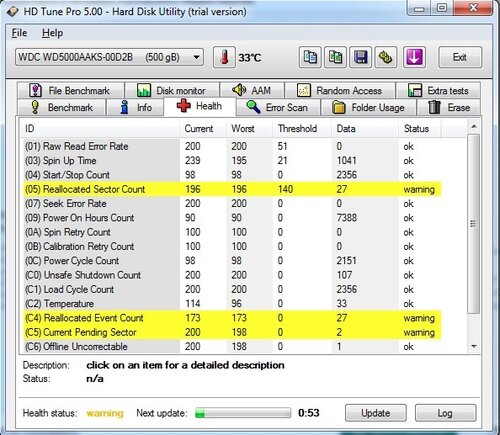Screen dimensions: 500x435
Task: Open the WDC WD5000AAKS drive dropdown
Action: click(x=109, y=57)
